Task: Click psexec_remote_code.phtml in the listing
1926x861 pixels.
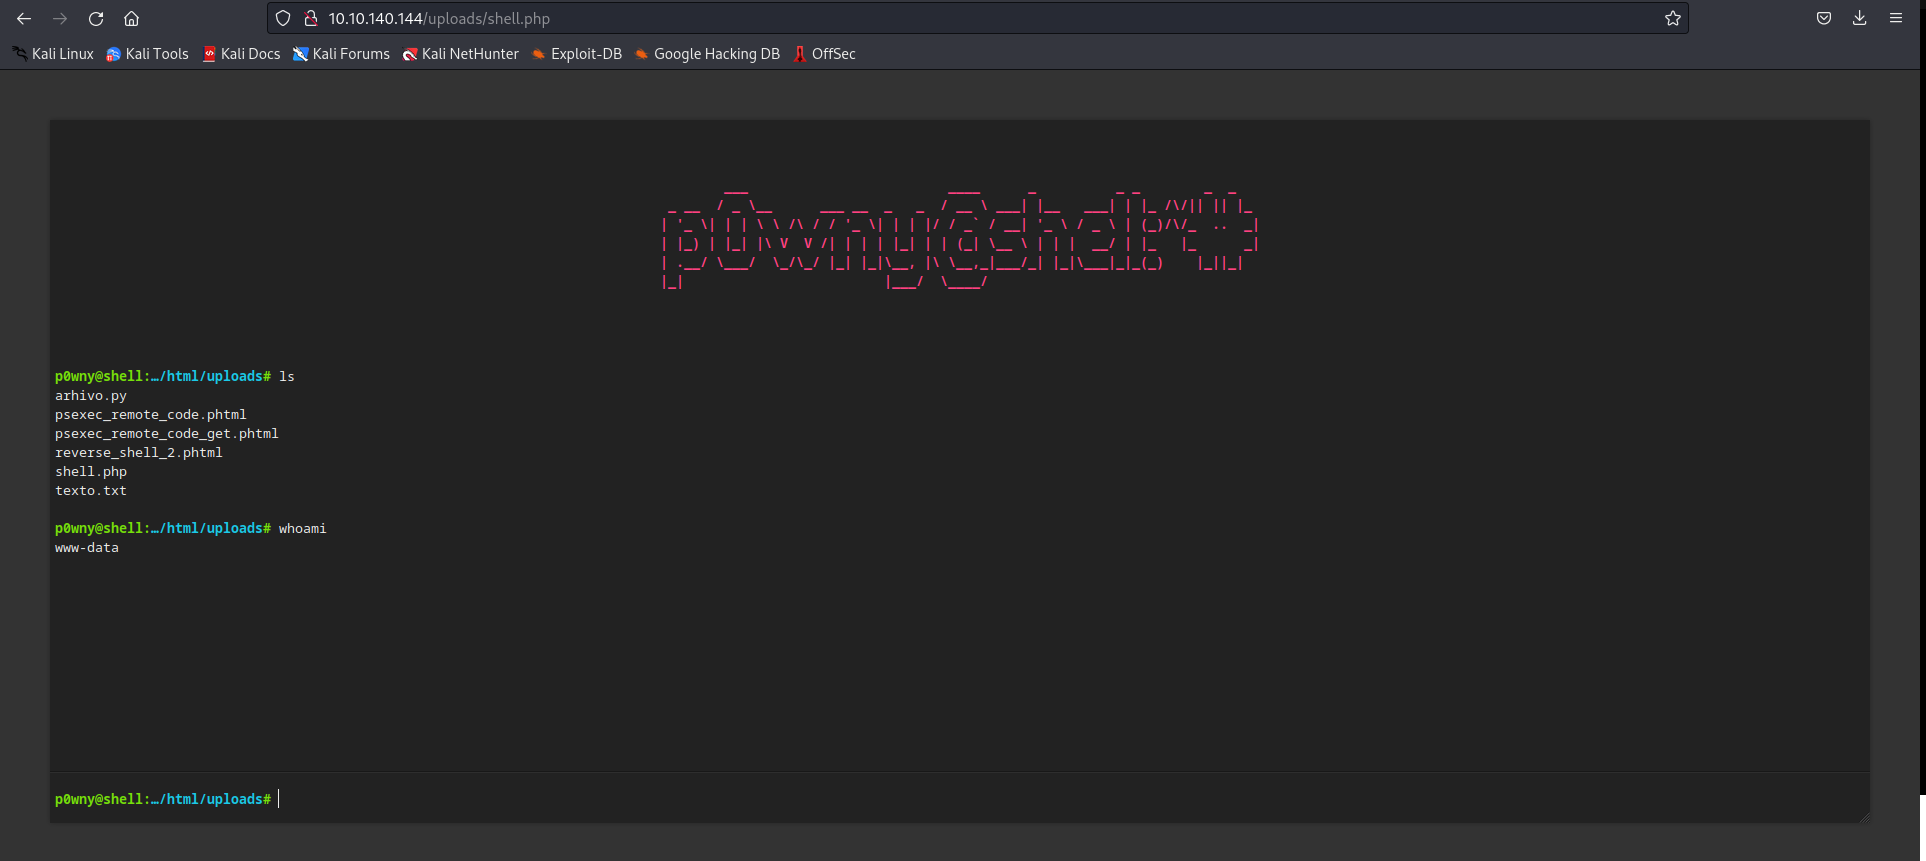Action: [x=151, y=415]
